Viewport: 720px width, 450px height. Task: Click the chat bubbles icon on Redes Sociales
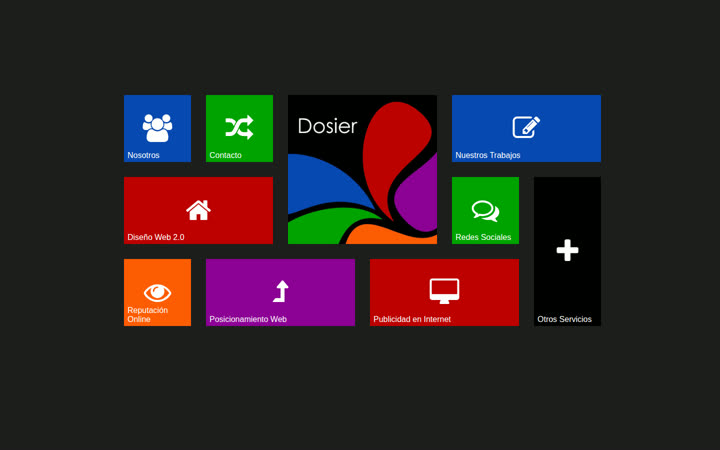(x=485, y=211)
